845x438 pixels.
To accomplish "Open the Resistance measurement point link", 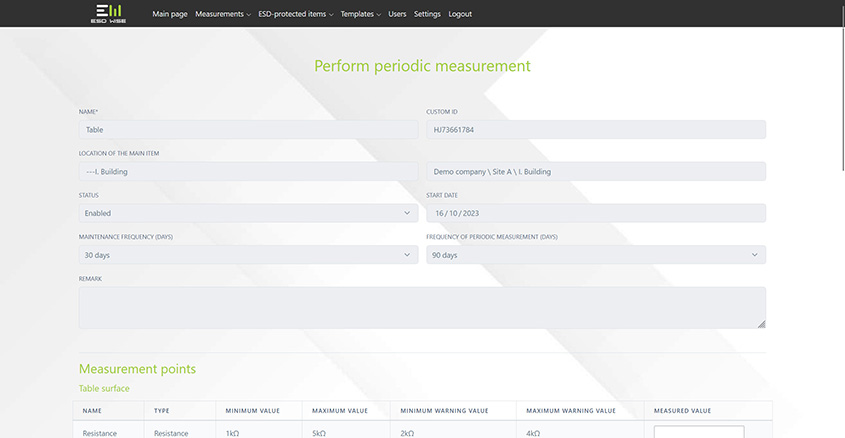I will coord(100,433).
